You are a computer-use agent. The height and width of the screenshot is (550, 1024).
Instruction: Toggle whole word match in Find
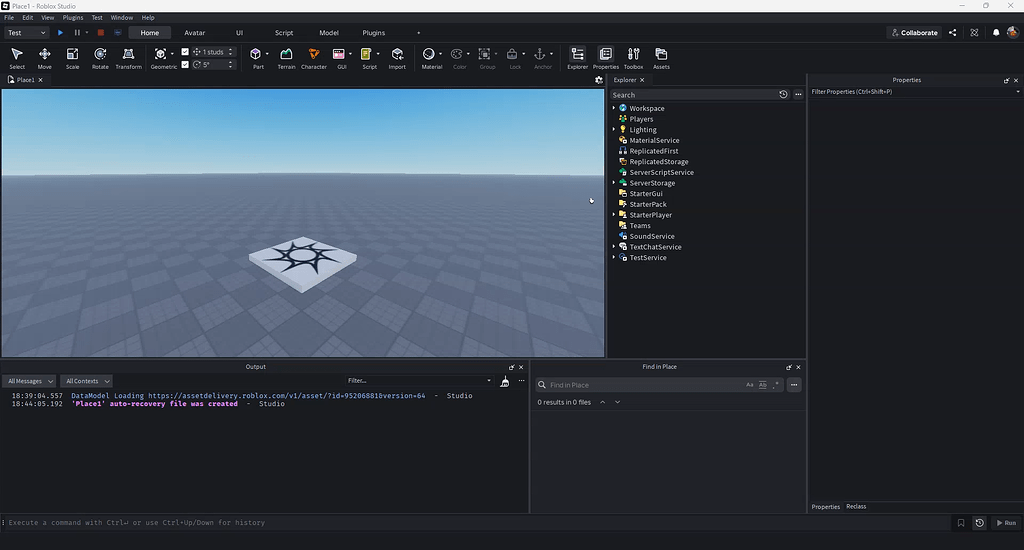pyautogui.click(x=762, y=385)
